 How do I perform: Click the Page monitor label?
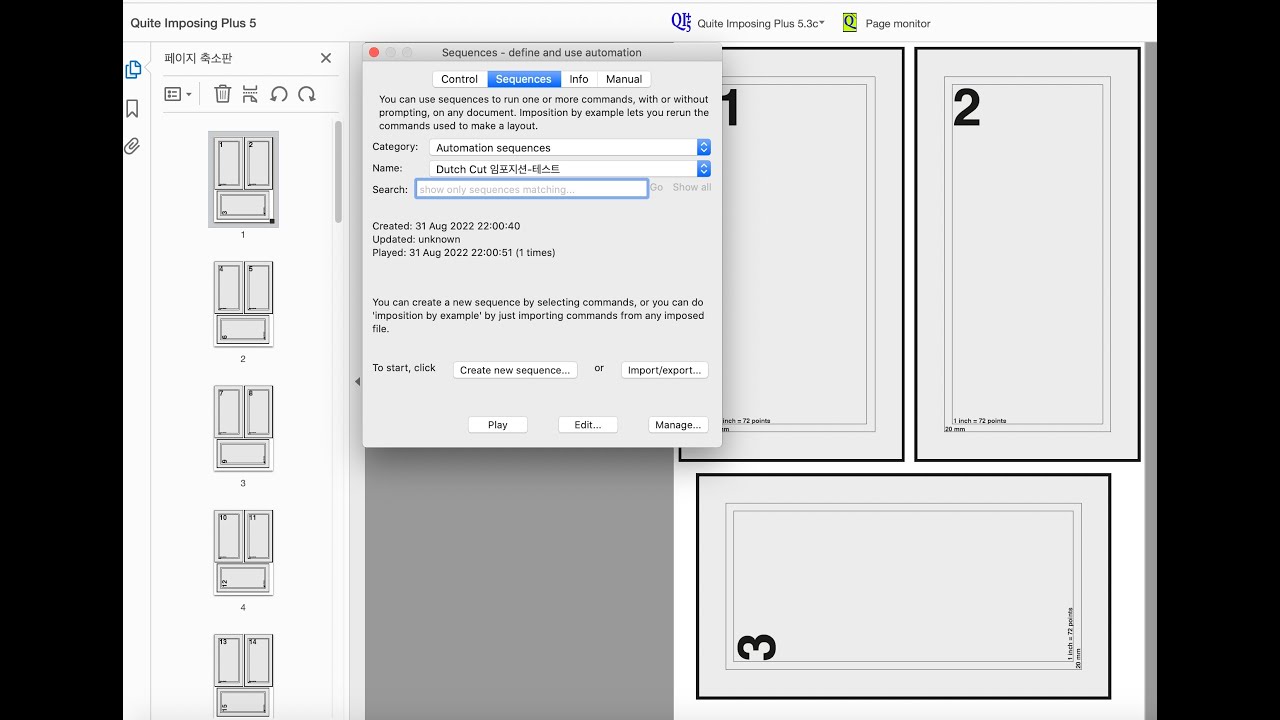898,24
